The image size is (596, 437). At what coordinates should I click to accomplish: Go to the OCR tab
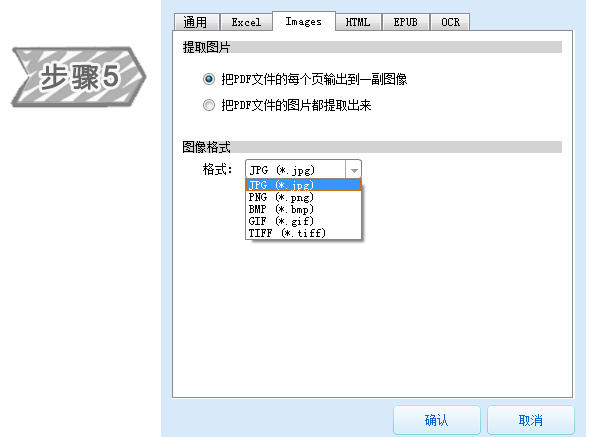point(450,22)
